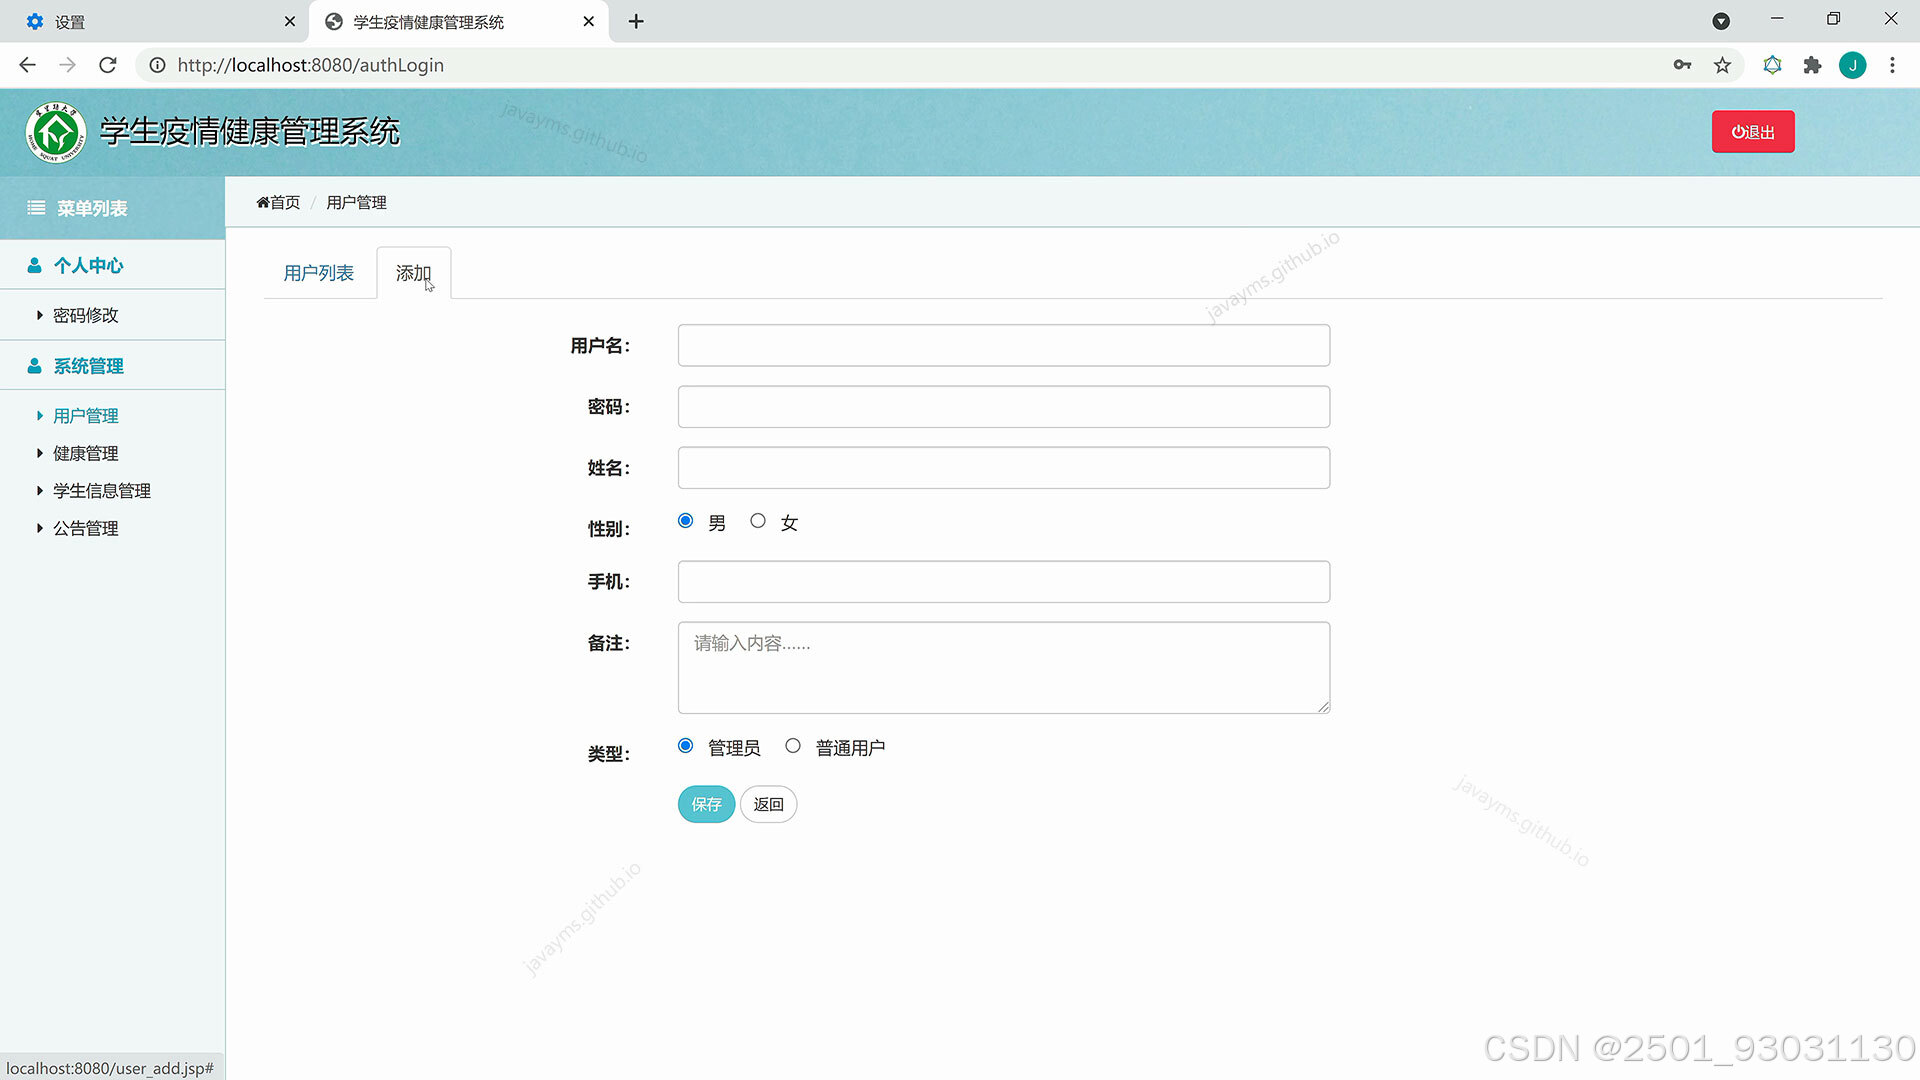The width and height of the screenshot is (1920, 1080).
Task: Click the site info icon in address bar
Action: tap(157, 65)
